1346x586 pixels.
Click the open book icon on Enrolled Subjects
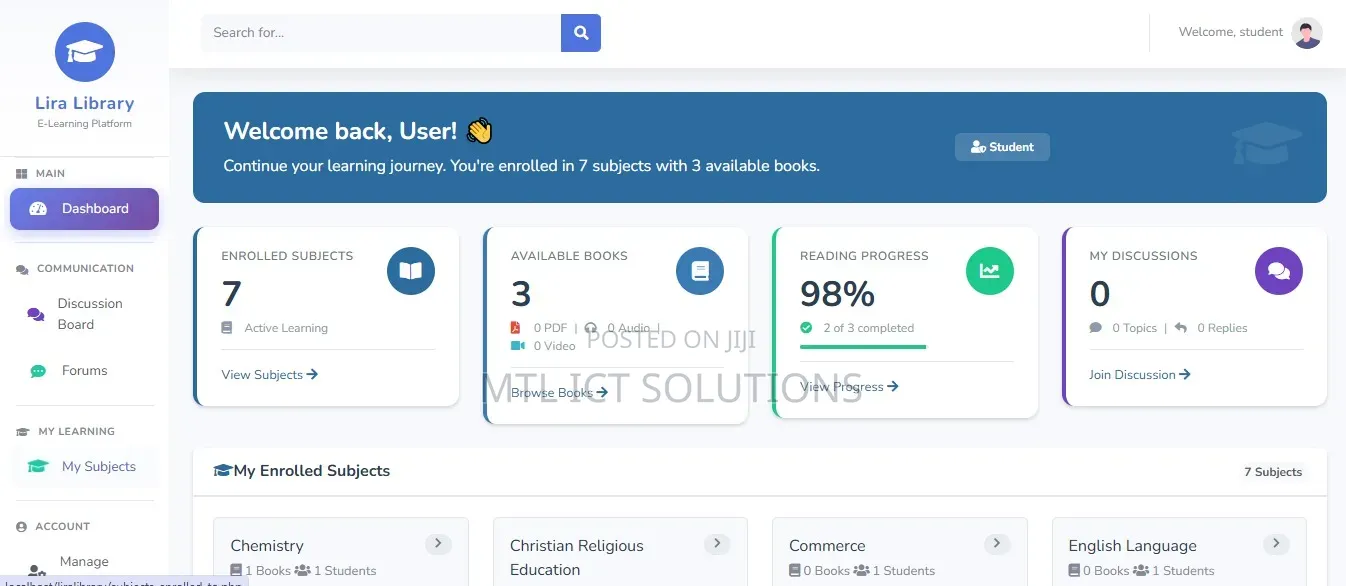click(x=411, y=271)
